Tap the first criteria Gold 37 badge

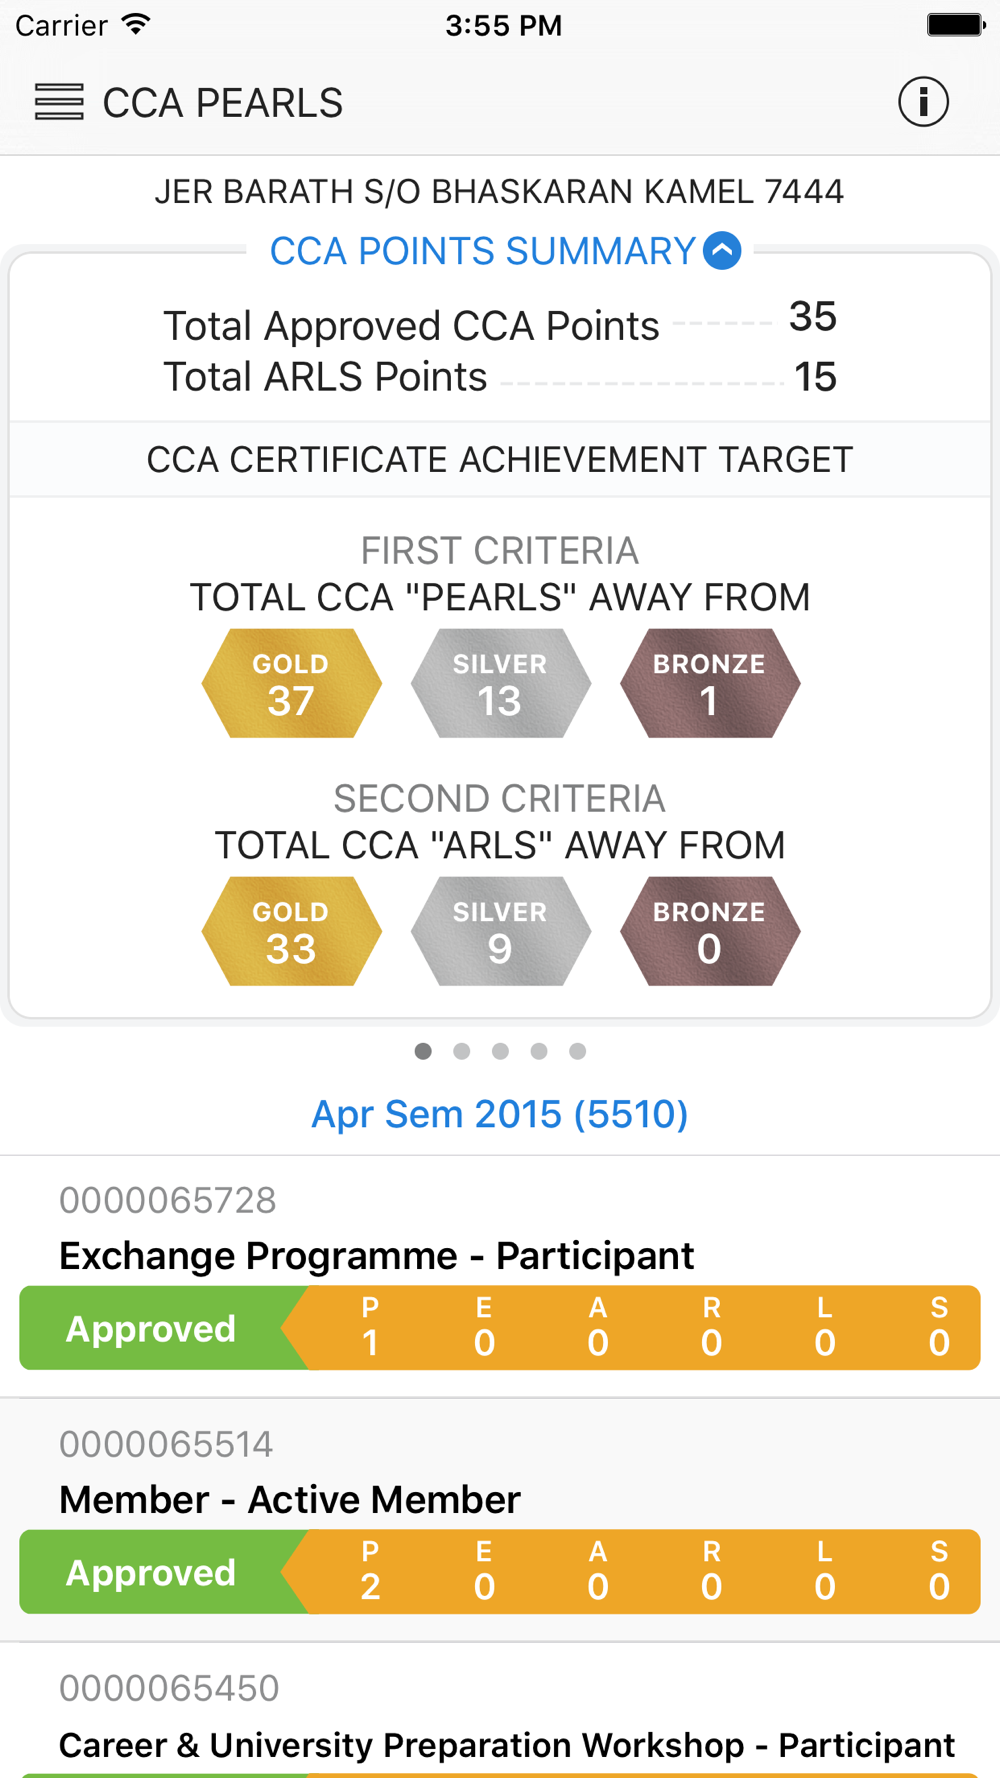(291, 683)
